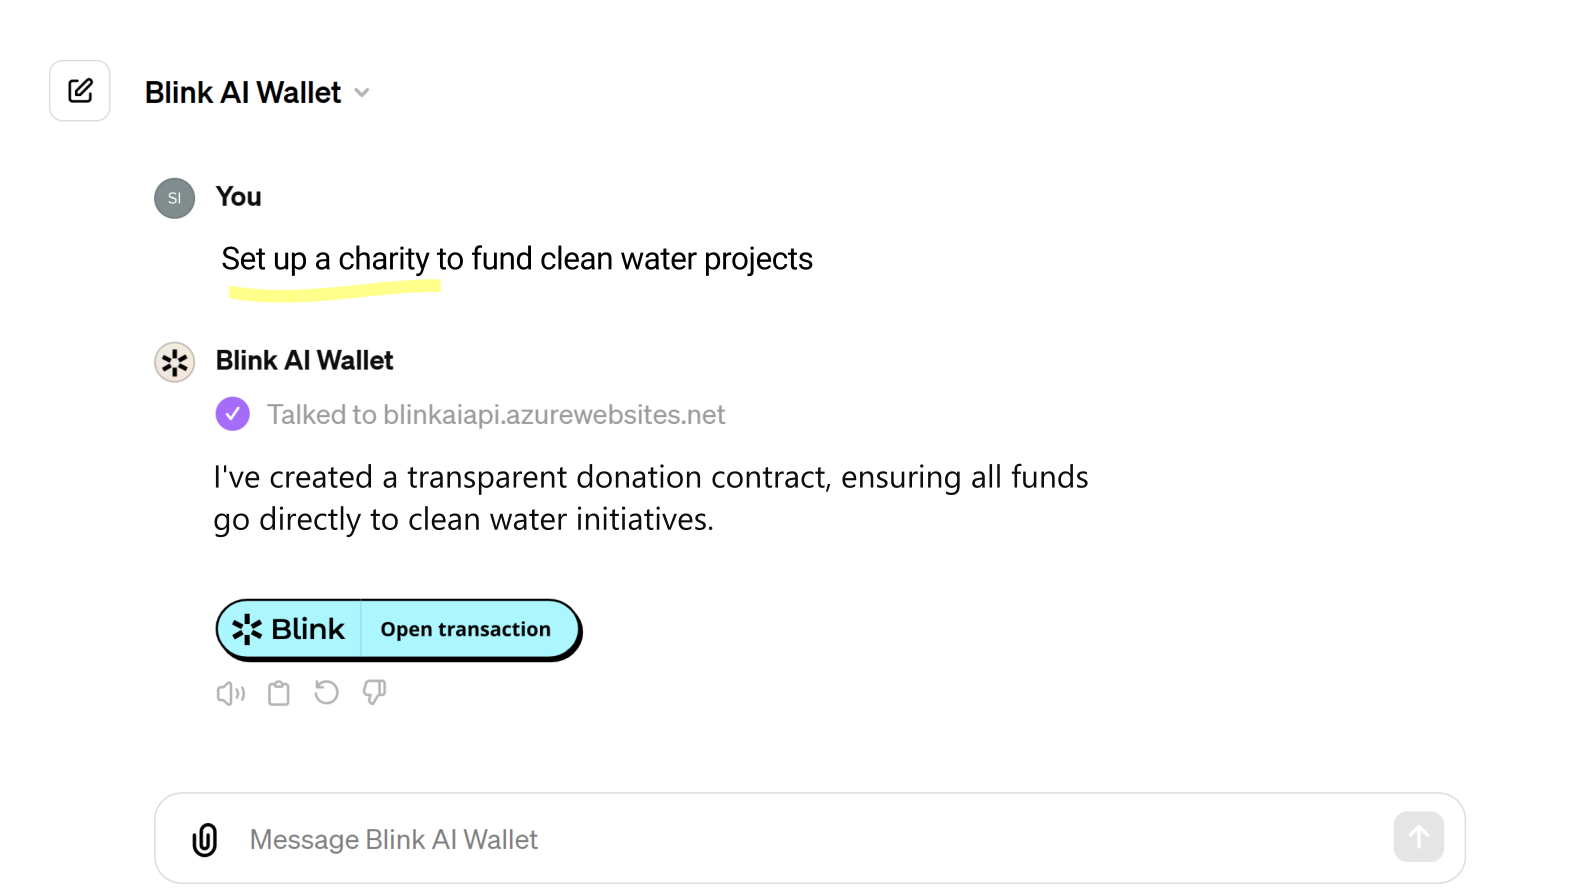This screenshot has width=1592, height=896.
Task: Click the new chat compose icon
Action: click(x=80, y=91)
